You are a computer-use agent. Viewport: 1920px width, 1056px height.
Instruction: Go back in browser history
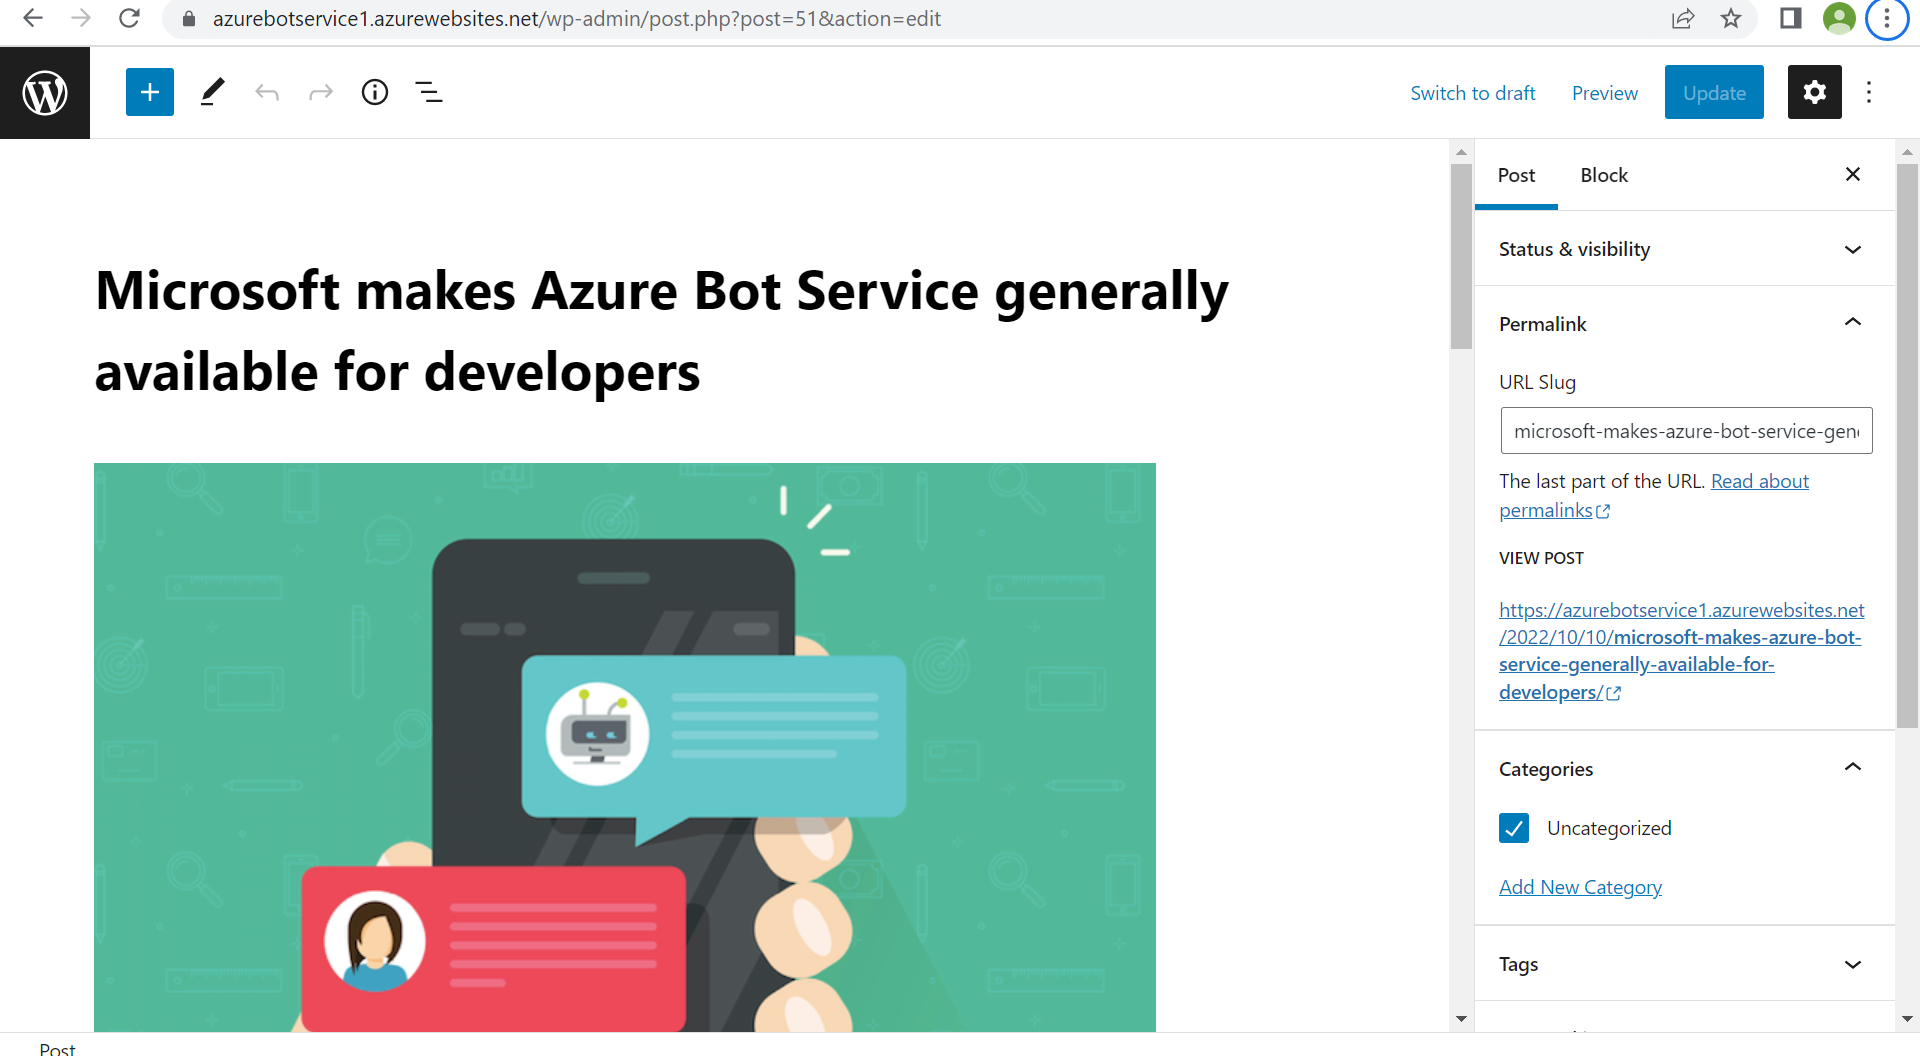pos(33,18)
